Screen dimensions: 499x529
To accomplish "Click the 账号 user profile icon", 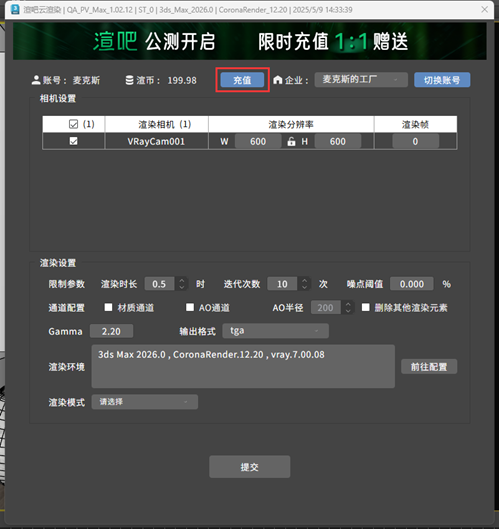I will 36,80.
